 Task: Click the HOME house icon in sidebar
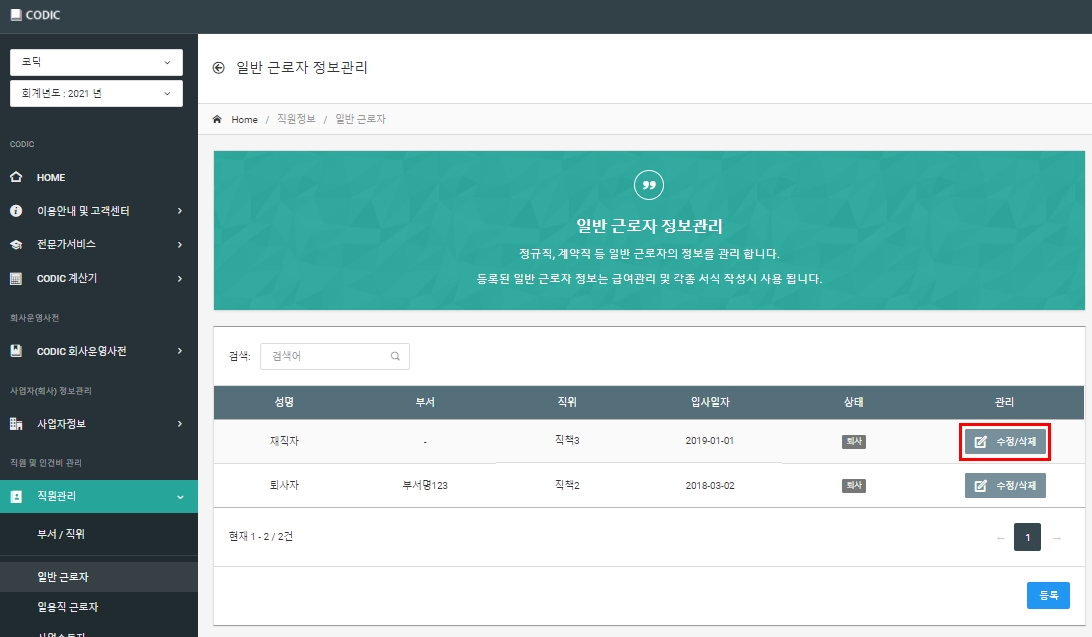16,177
